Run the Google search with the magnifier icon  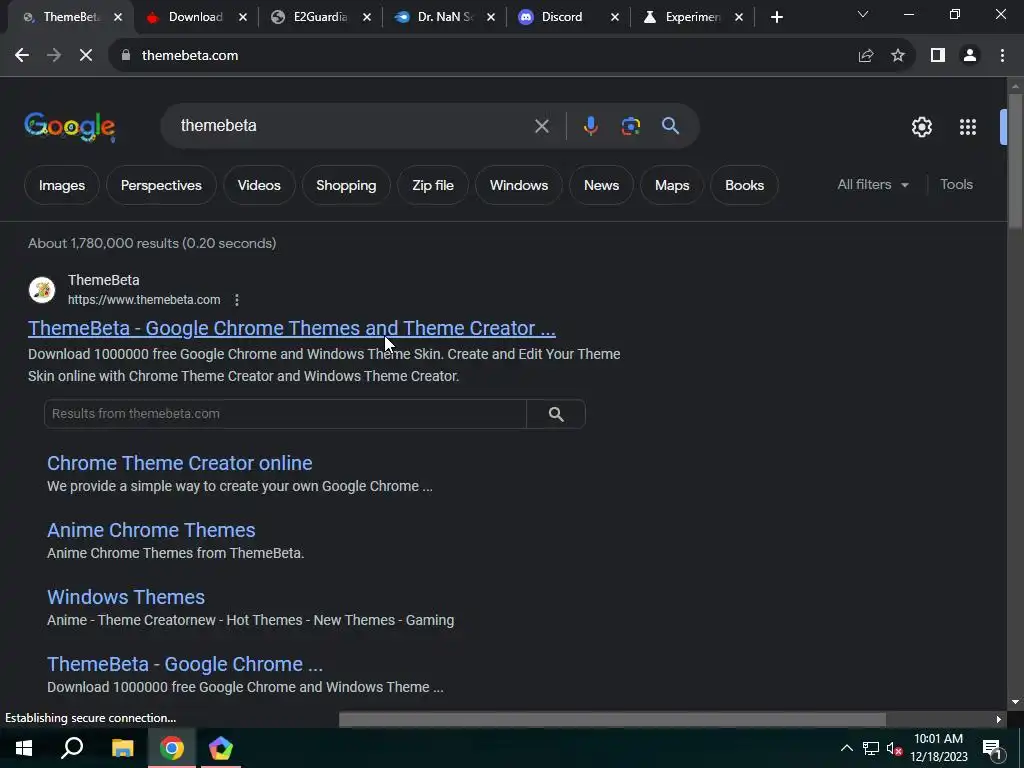coord(671,125)
